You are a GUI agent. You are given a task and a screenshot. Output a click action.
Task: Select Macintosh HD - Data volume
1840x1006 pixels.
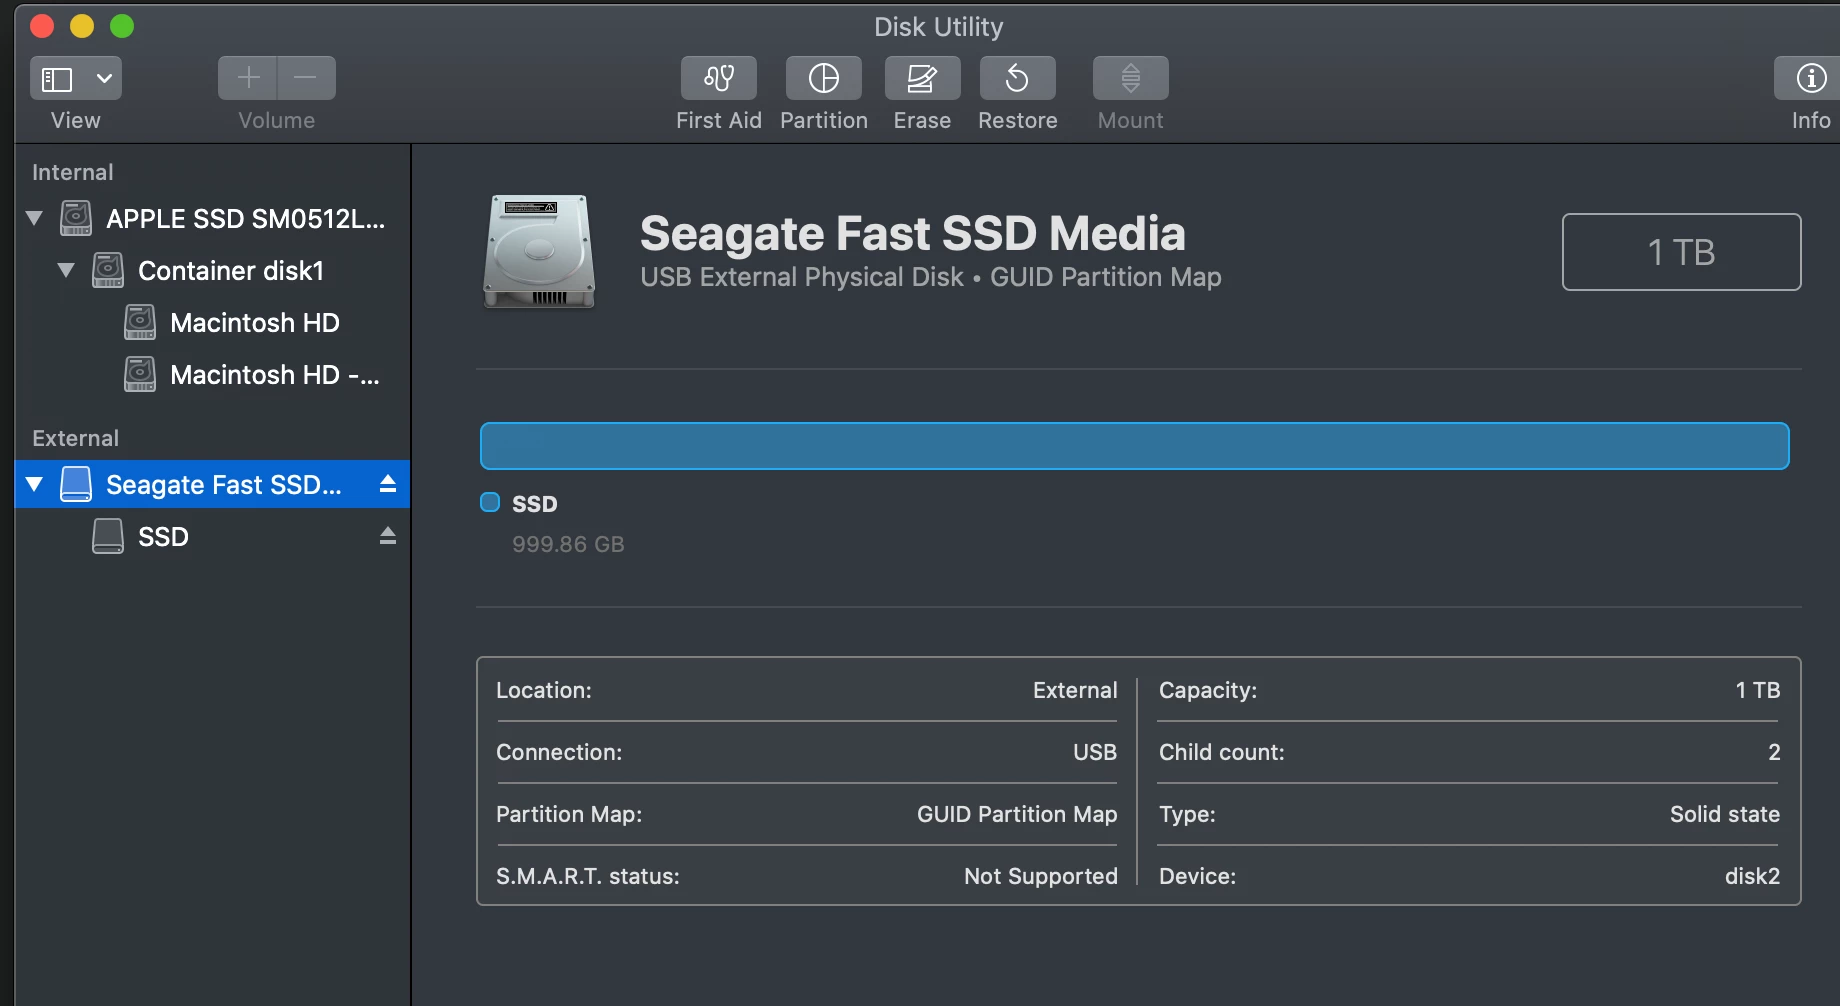pos(274,374)
